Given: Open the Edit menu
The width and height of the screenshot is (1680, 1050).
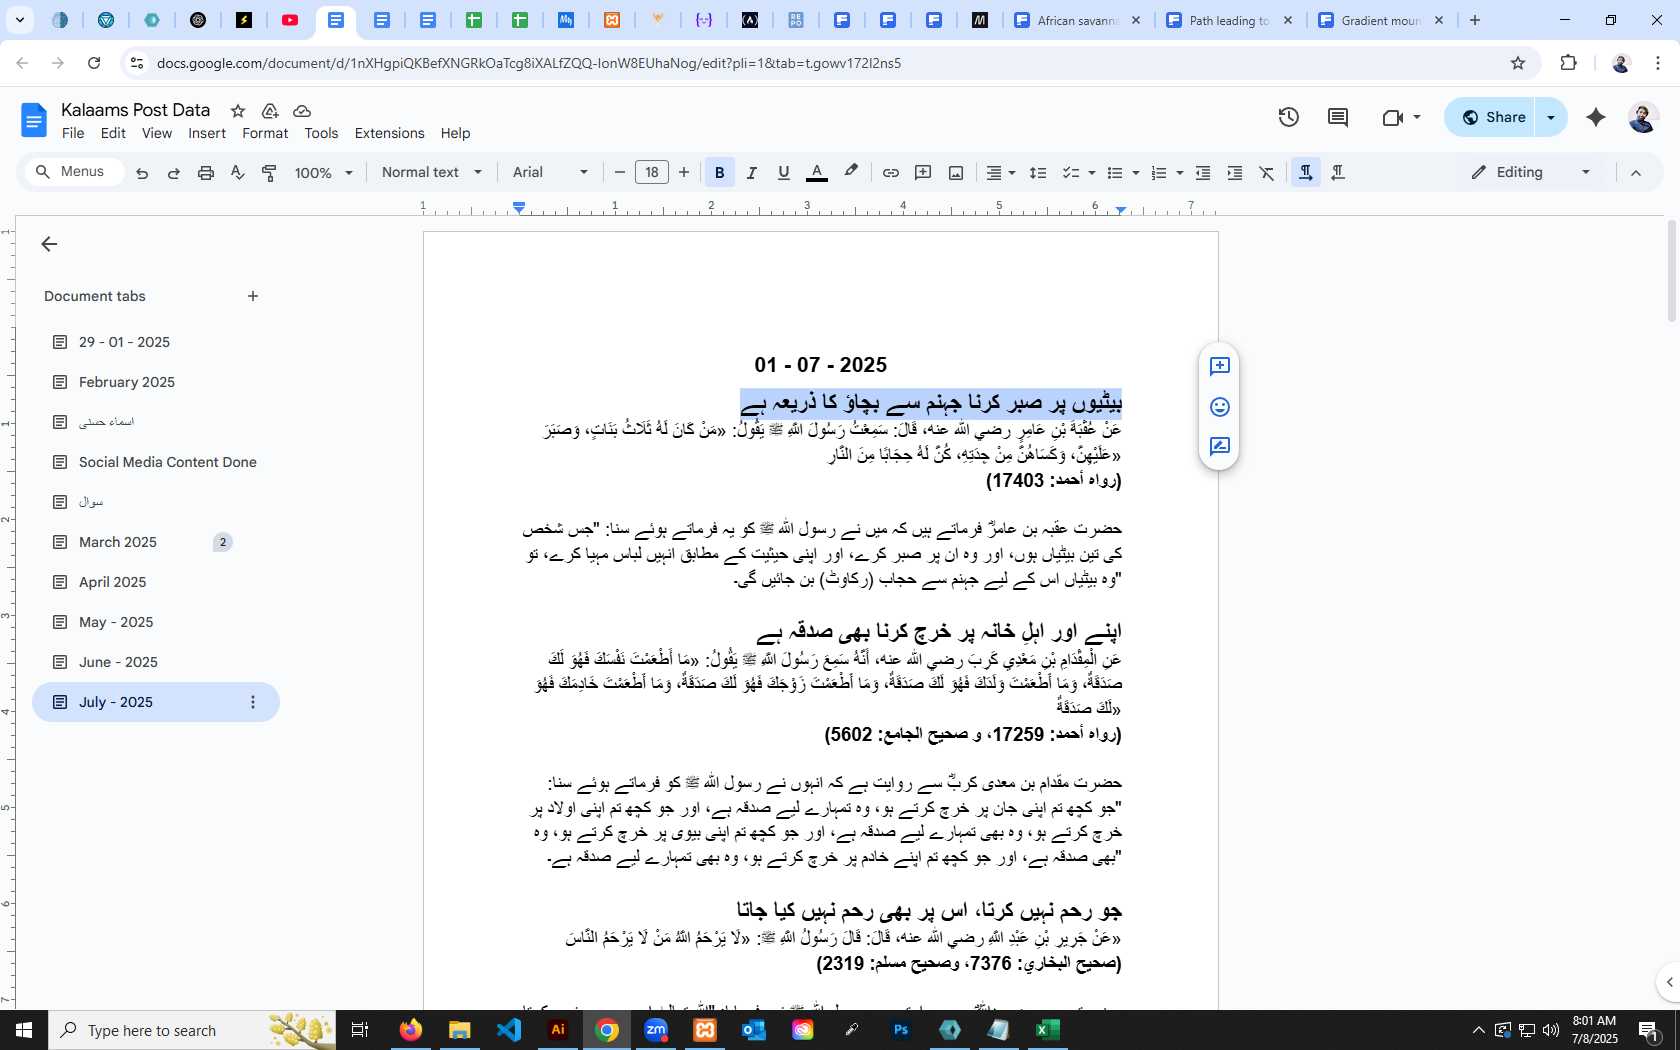Looking at the screenshot, I should [113, 133].
